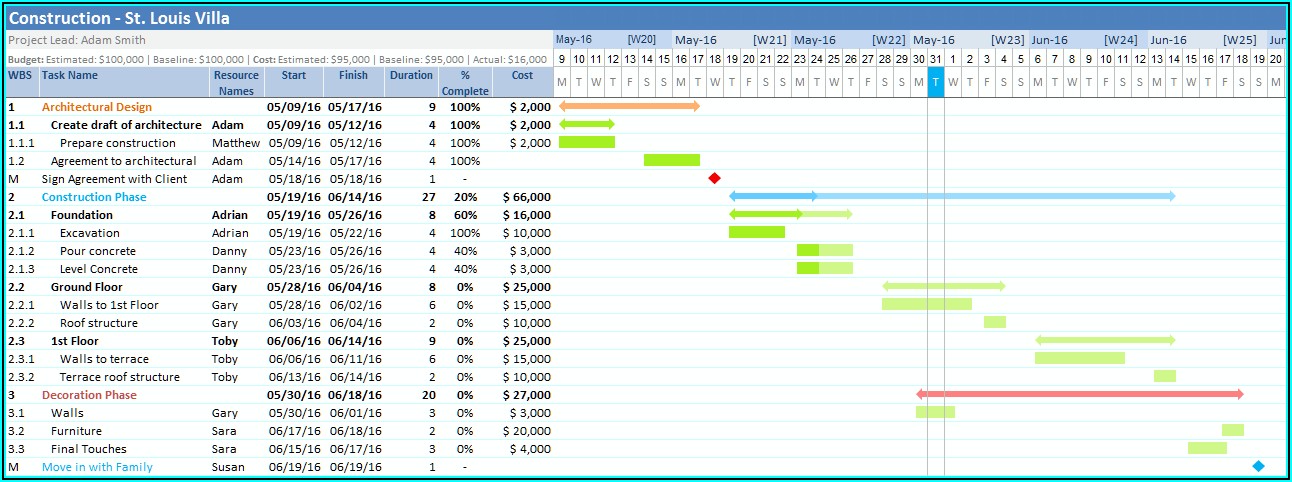Select the Project Lead: Adam Smith cell
The height and width of the screenshot is (482, 1292).
coord(77,40)
